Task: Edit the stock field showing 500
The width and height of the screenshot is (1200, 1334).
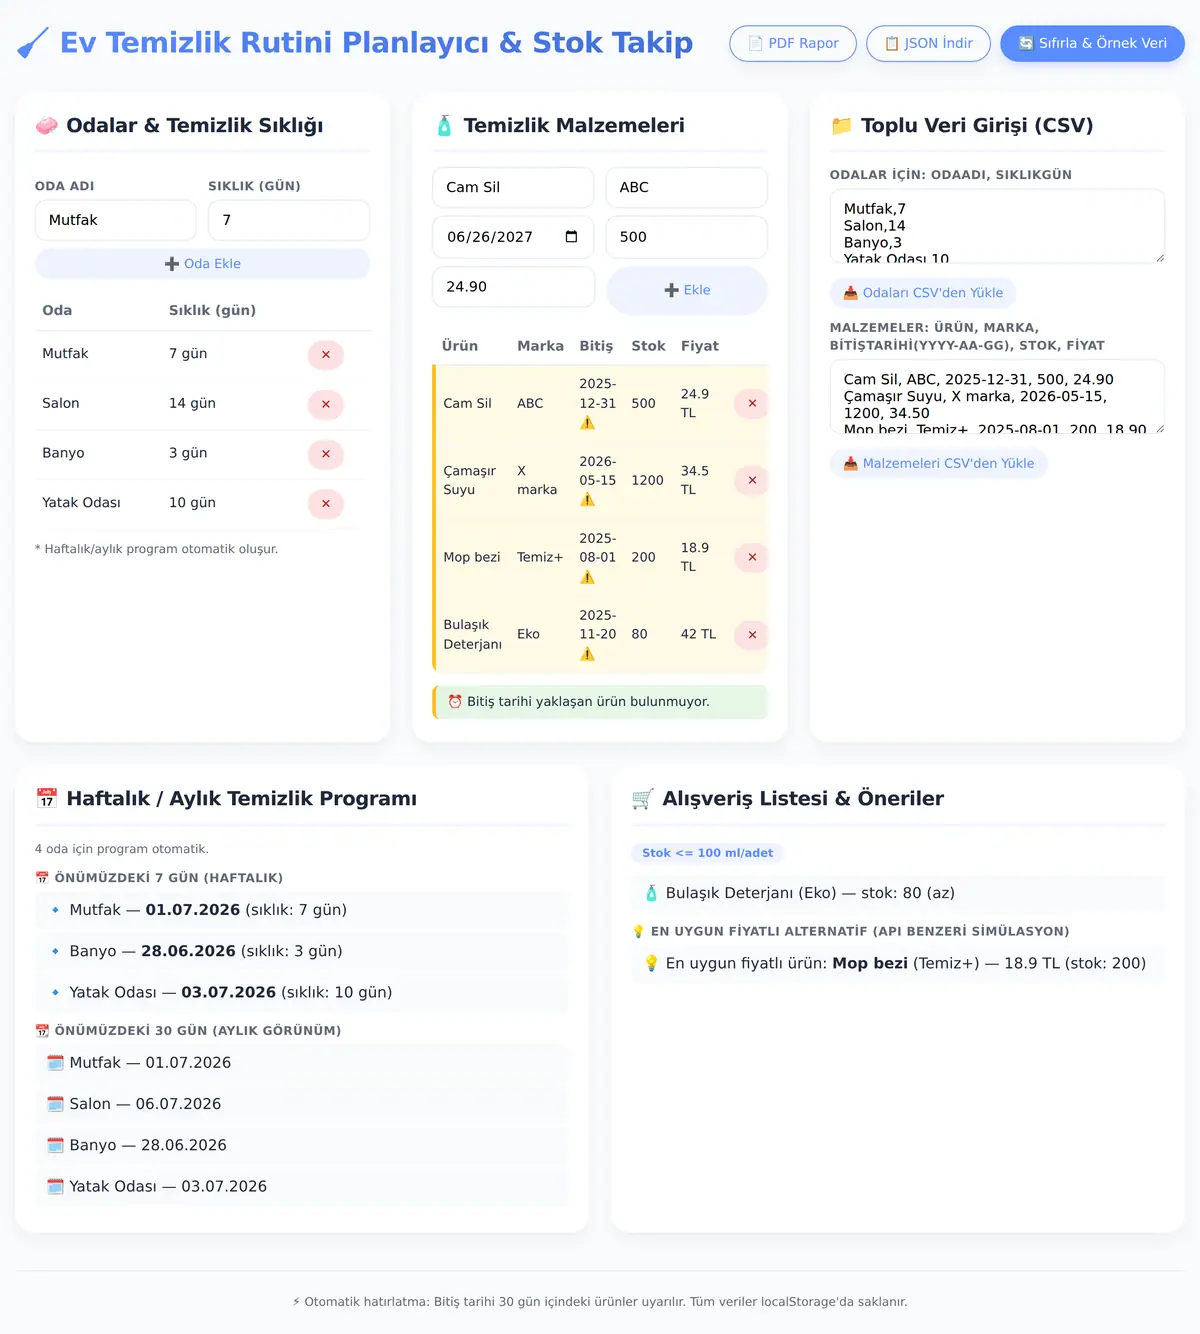Action: tap(687, 237)
